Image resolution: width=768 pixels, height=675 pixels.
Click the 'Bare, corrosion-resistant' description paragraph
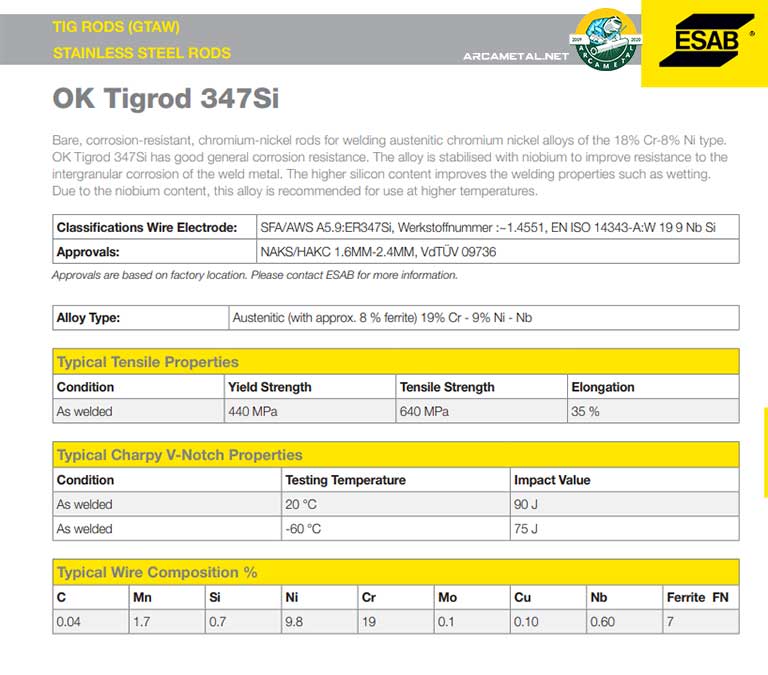pyautogui.click(x=390, y=166)
